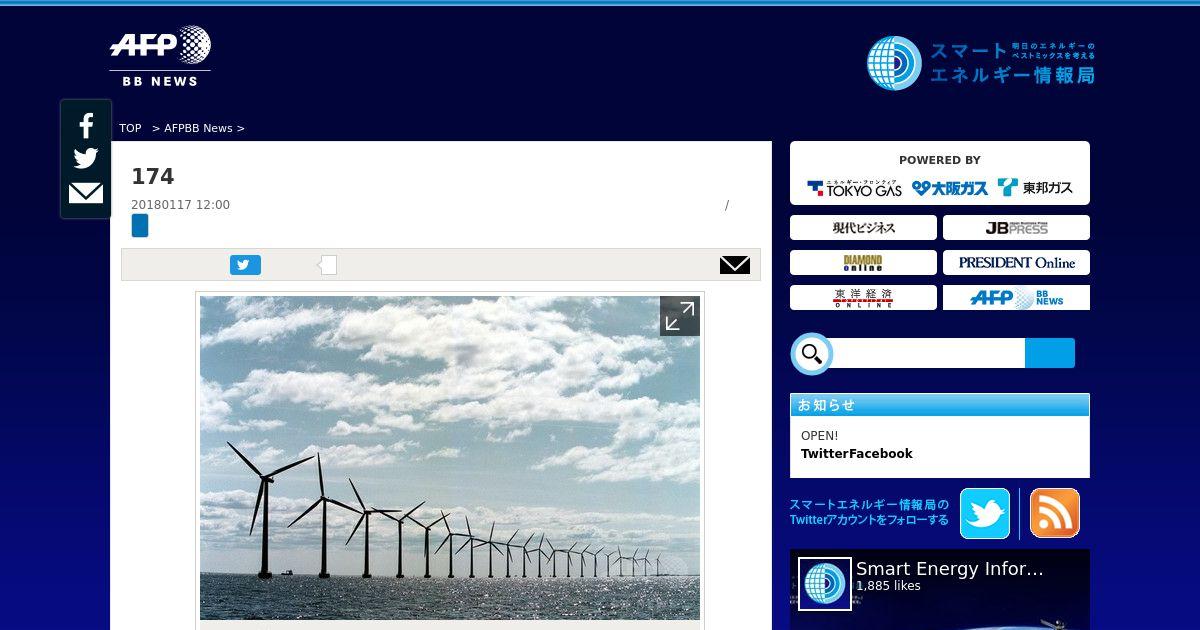
Task: Open the orange RSS feed icon
Action: (1055, 513)
